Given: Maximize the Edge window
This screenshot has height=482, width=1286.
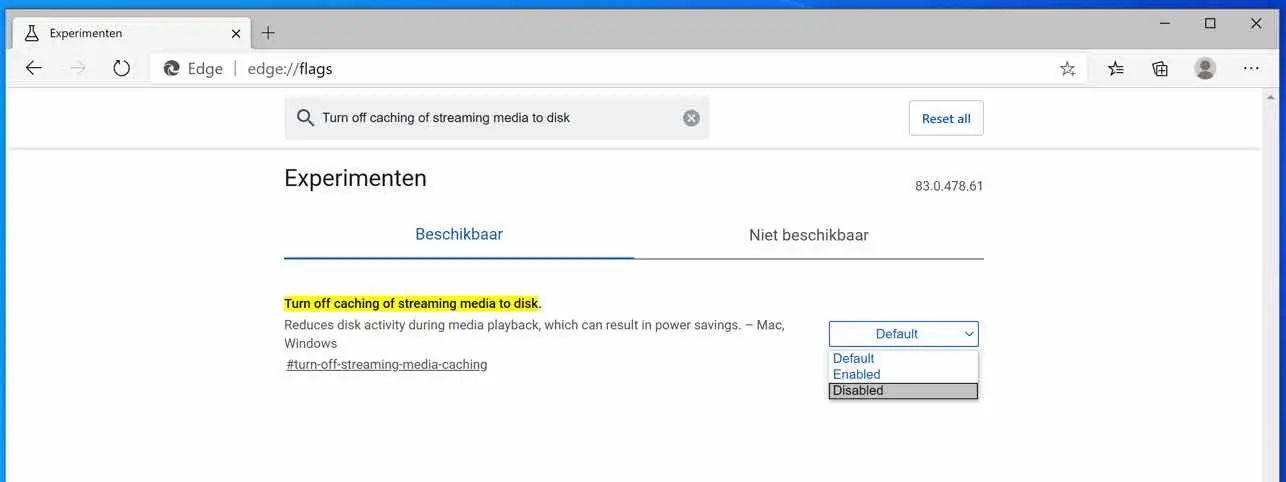Looking at the screenshot, I should 1210,23.
